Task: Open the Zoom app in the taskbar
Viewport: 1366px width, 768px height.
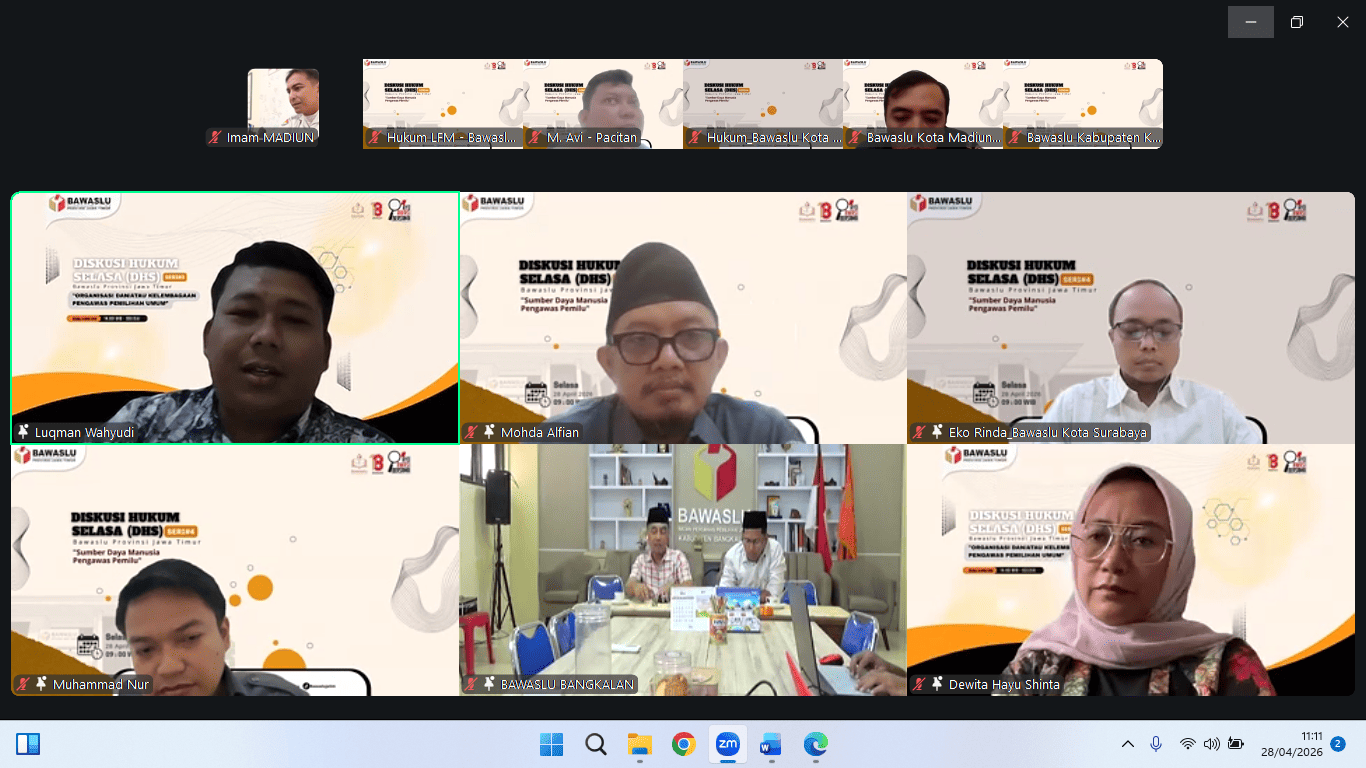Action: coord(727,744)
